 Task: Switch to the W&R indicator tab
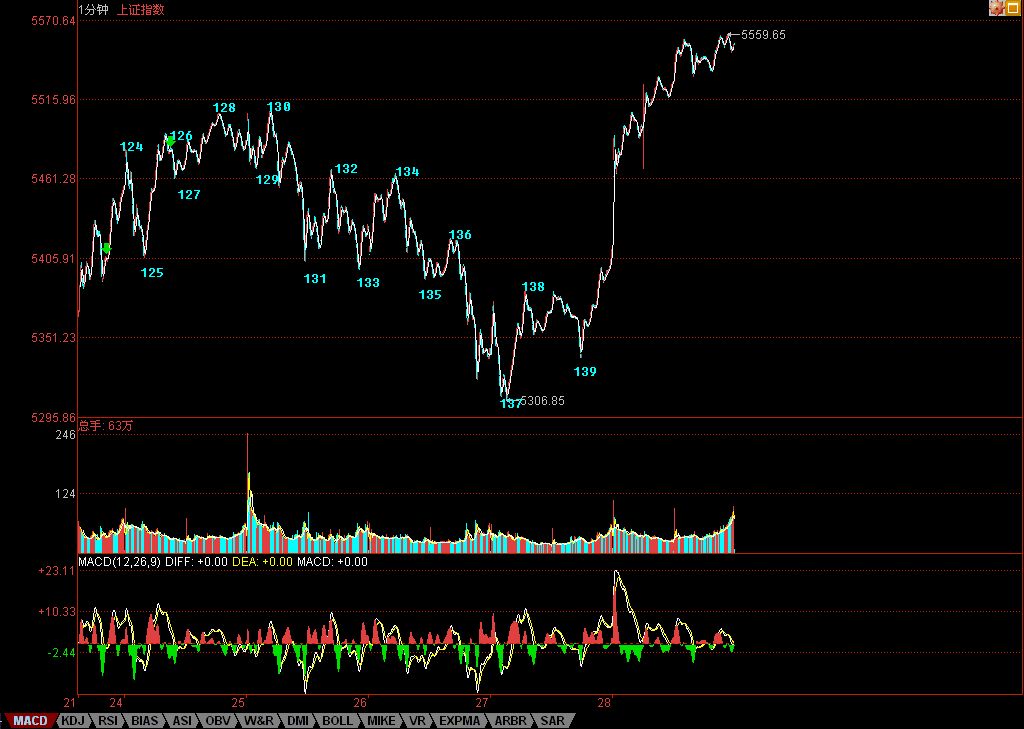258,720
